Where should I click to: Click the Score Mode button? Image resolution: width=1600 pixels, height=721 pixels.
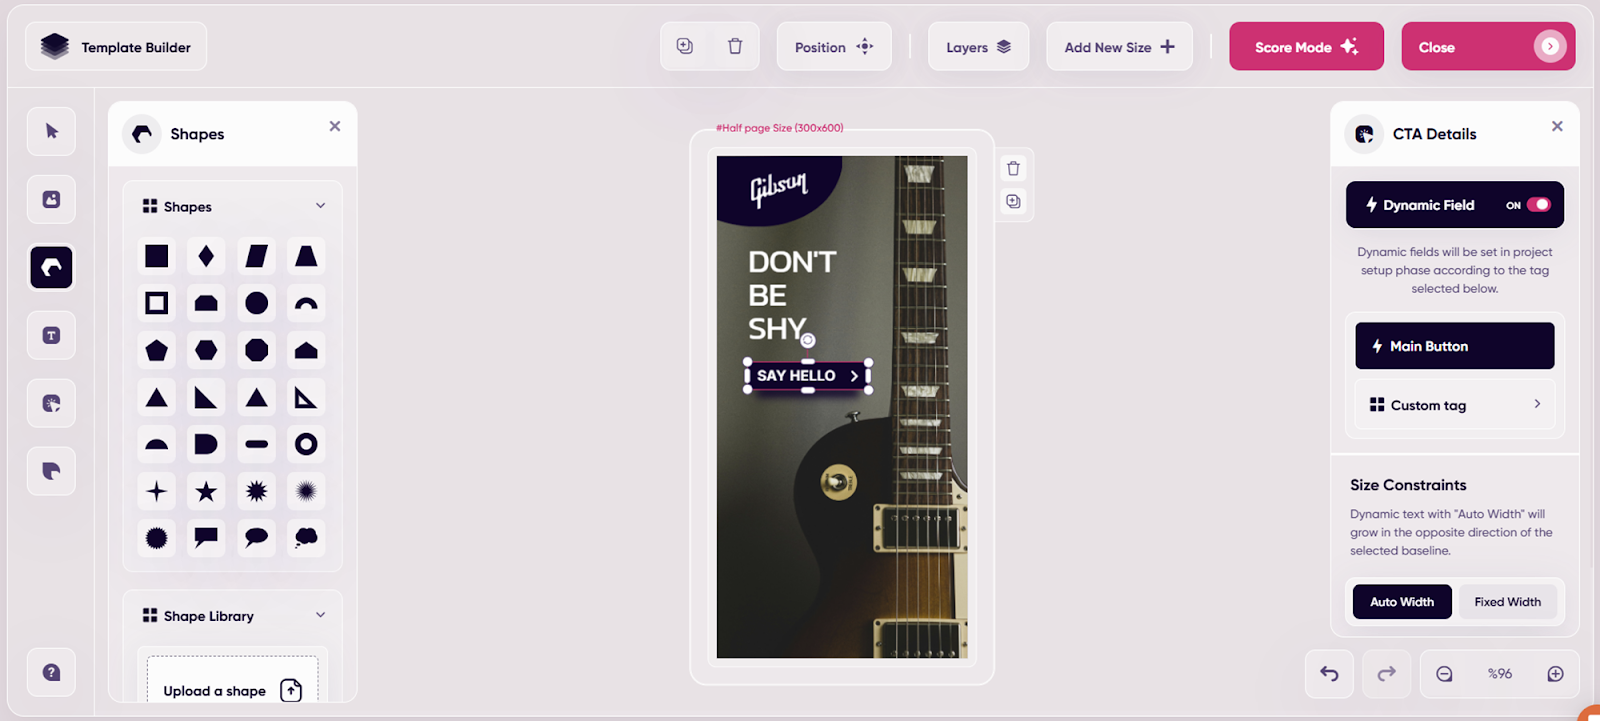click(1305, 47)
